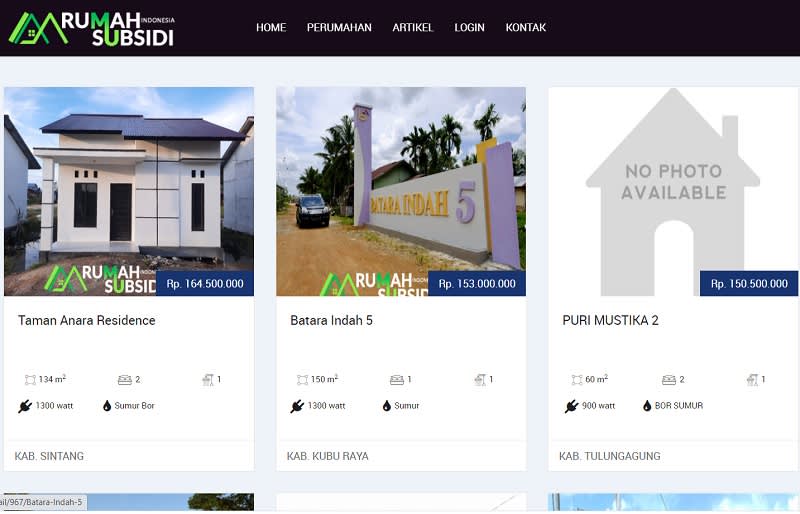The width and height of the screenshot is (800, 514).
Task: Click the bedroom icon on PURI MUSTIKA 2 card
Action: pos(669,380)
